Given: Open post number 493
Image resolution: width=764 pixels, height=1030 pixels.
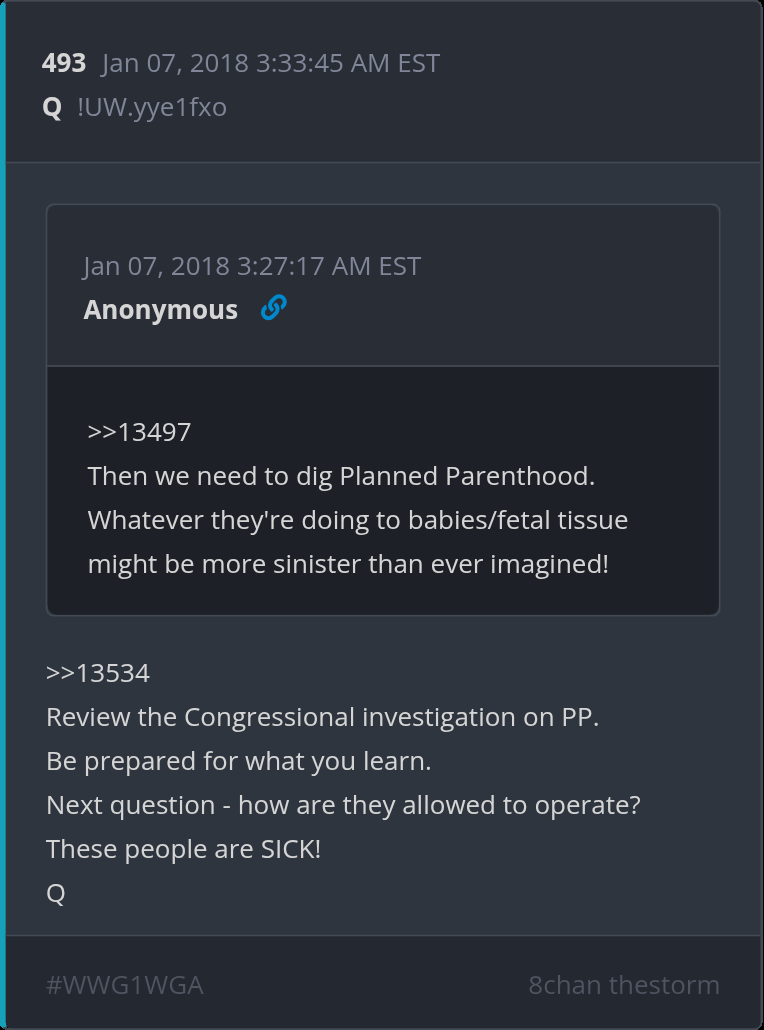Looking at the screenshot, I should coord(64,63).
